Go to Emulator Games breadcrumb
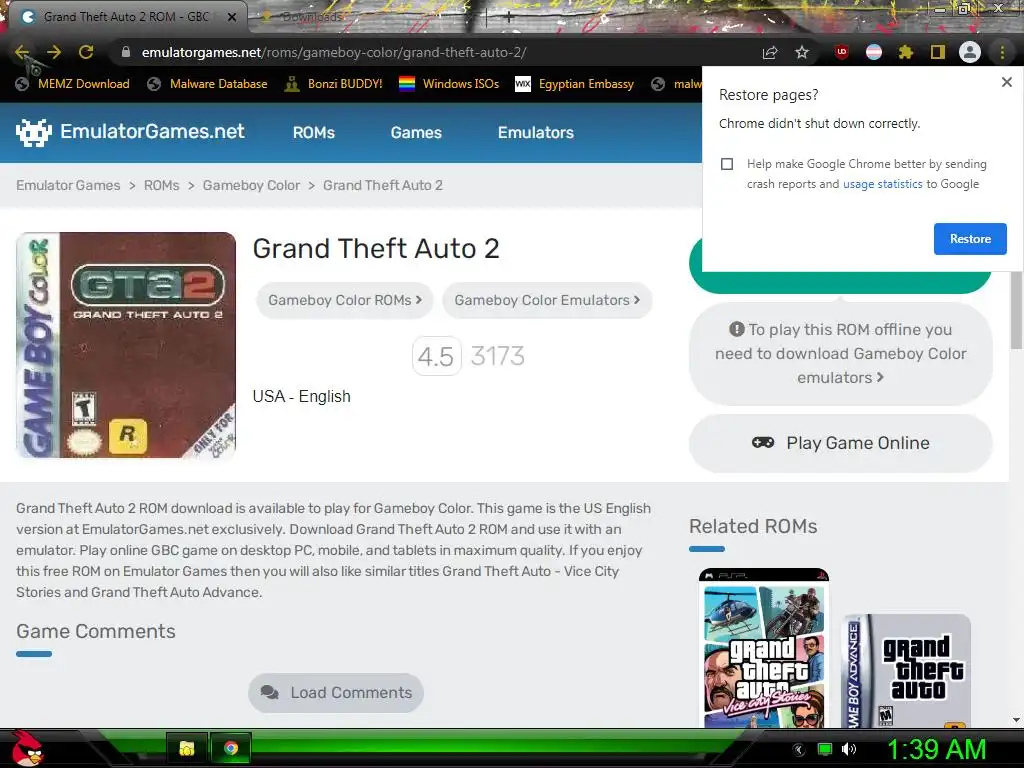 [68, 185]
